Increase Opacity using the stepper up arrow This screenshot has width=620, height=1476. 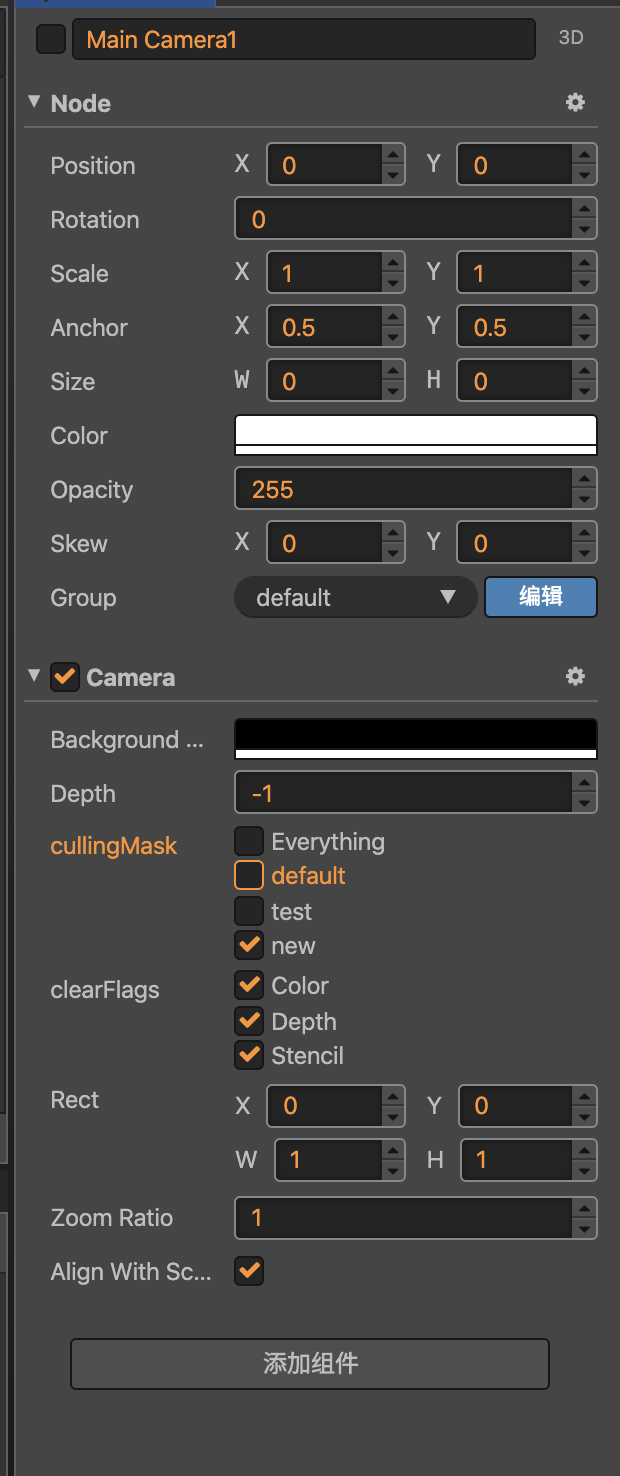pos(585,479)
